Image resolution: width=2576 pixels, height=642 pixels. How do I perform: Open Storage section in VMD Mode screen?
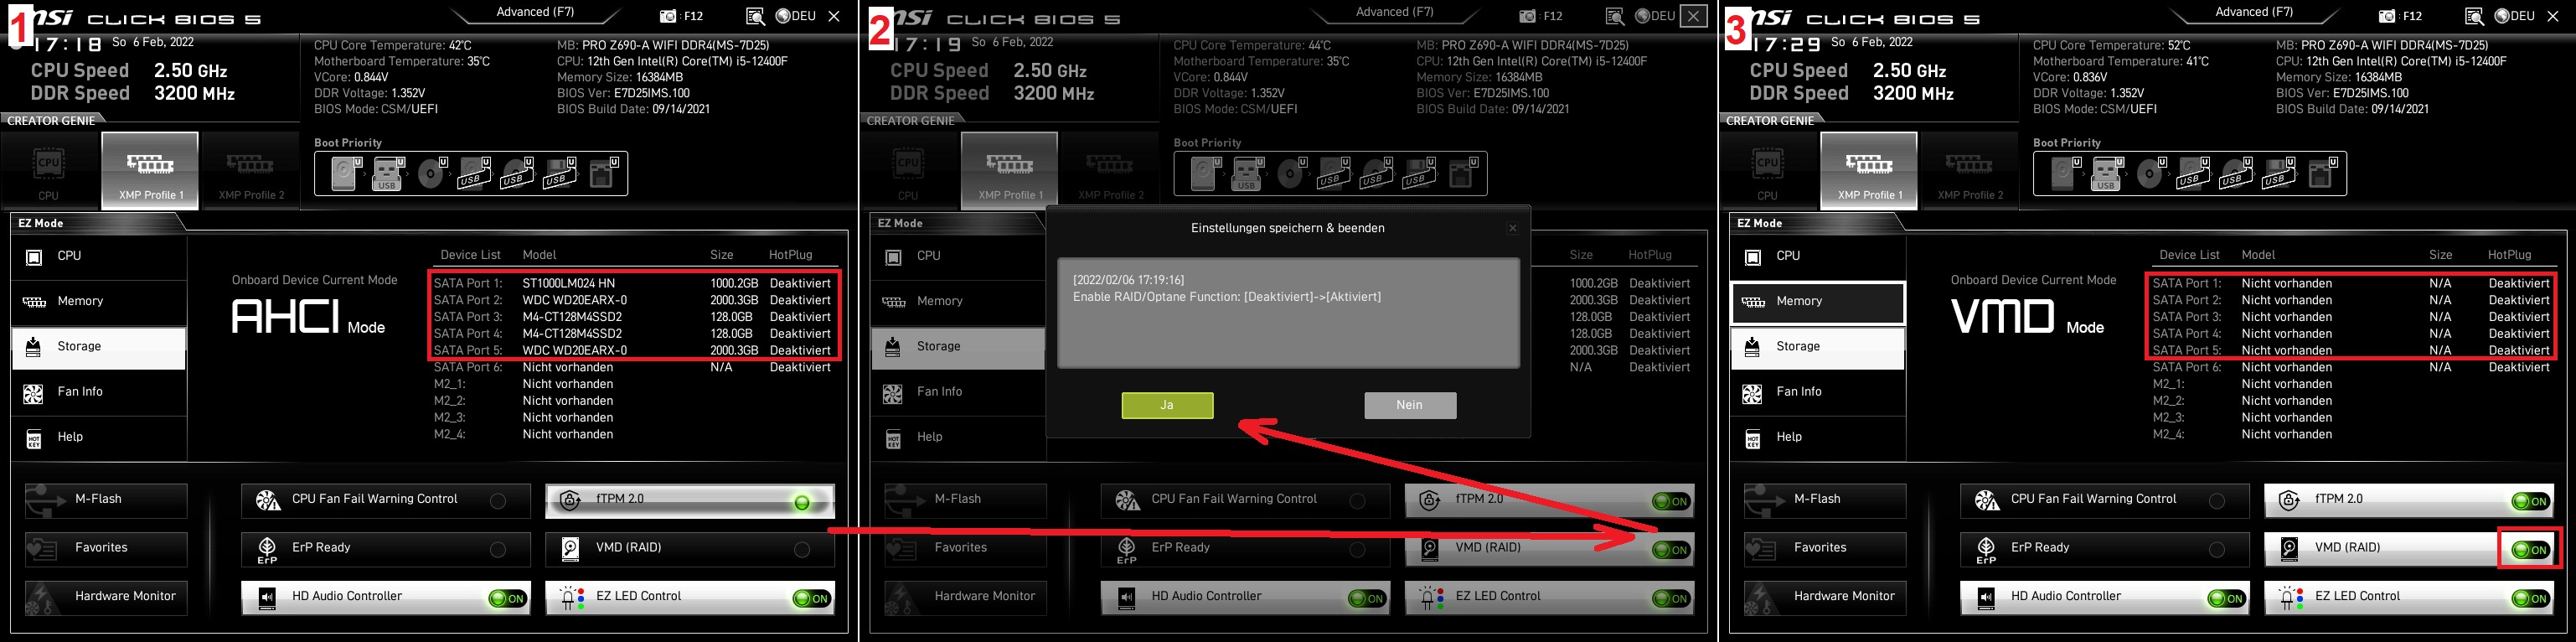click(1817, 347)
